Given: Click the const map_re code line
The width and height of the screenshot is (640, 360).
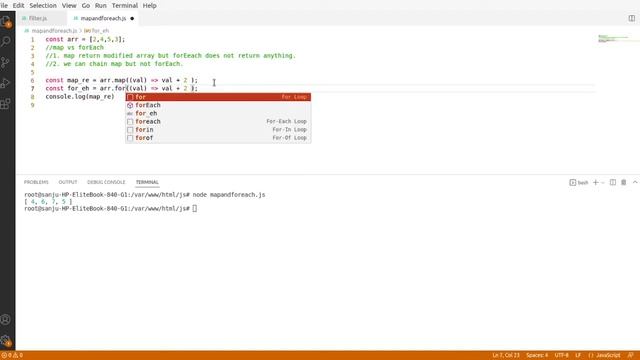Looking at the screenshot, I should [121, 80].
